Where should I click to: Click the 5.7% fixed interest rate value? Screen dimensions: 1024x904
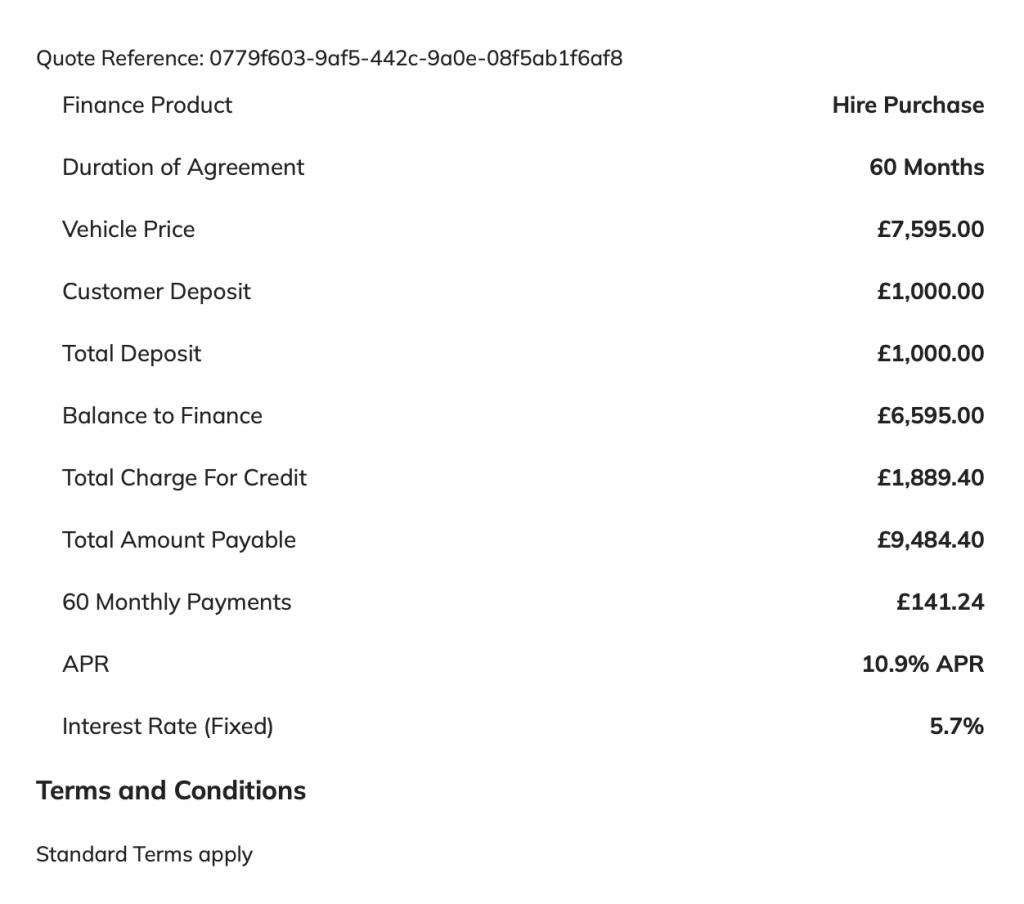pos(956,725)
